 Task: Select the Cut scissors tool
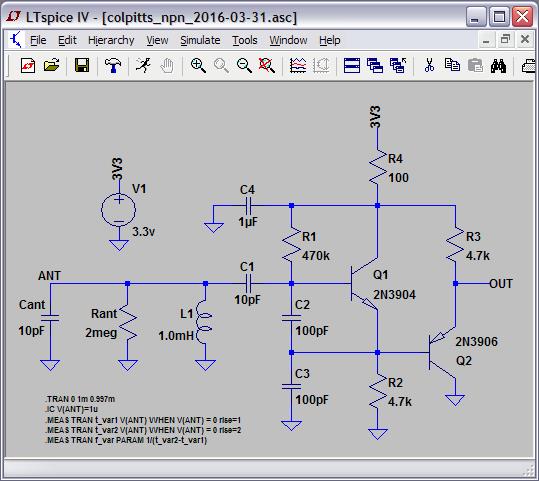pos(429,65)
